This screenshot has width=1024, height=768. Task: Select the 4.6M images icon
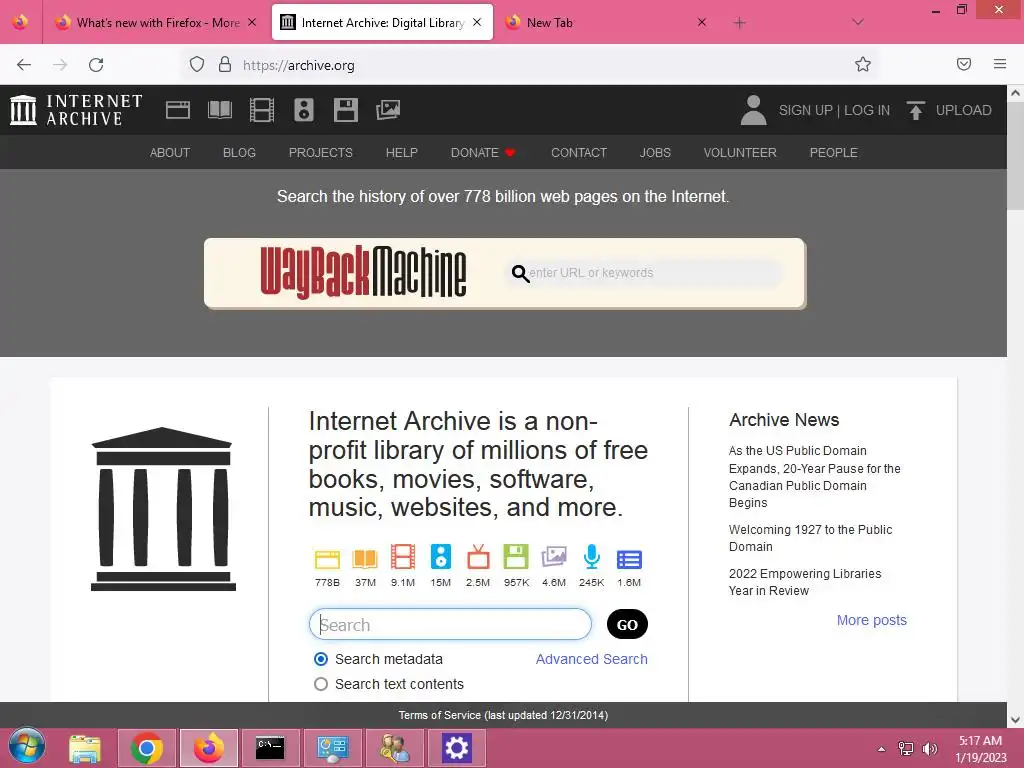(554, 557)
